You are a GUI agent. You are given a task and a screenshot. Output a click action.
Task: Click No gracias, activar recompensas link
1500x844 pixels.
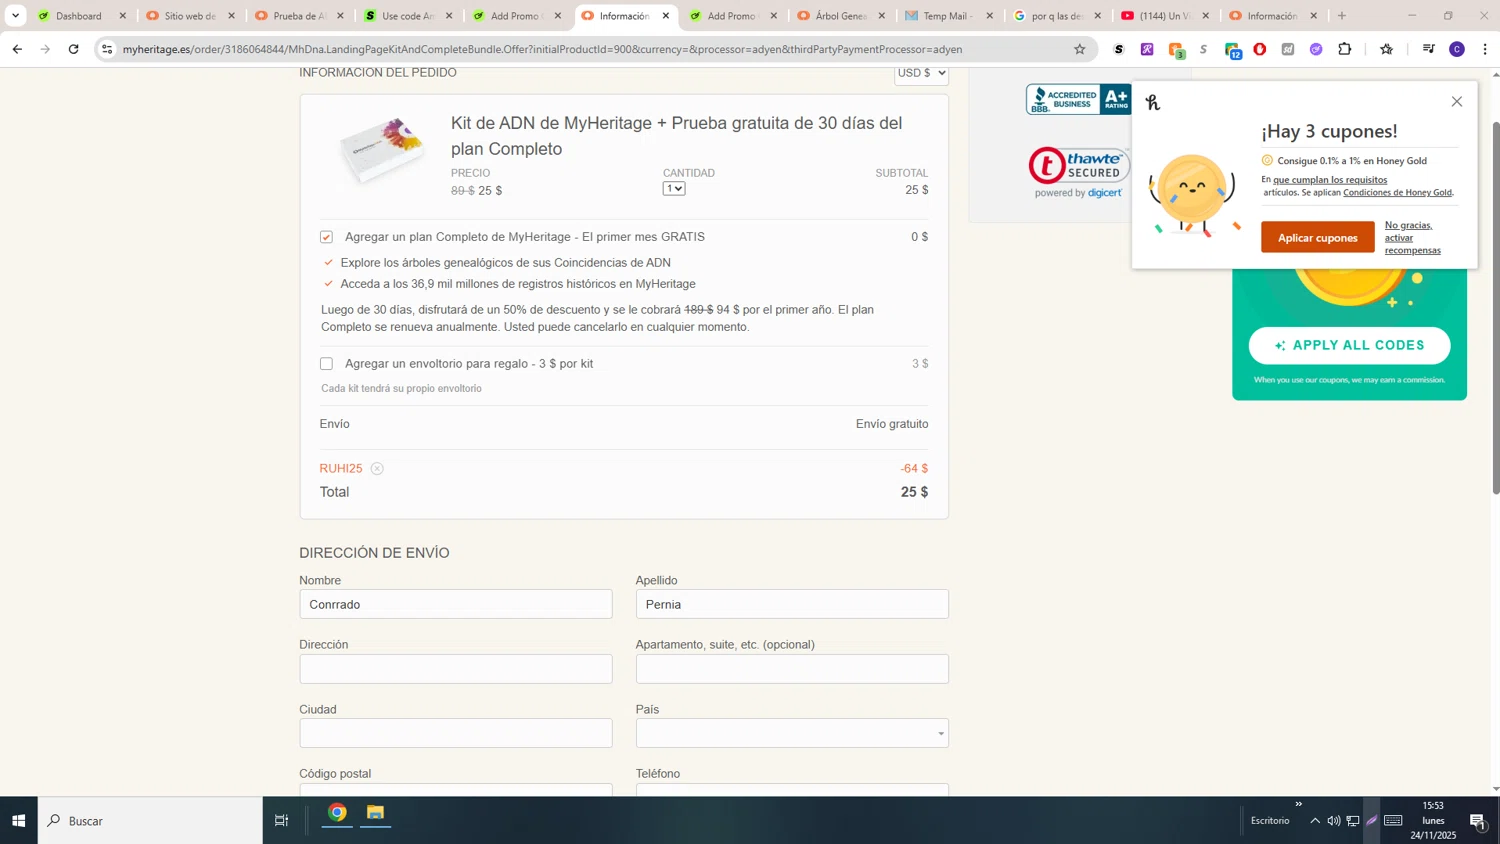coord(1412,238)
